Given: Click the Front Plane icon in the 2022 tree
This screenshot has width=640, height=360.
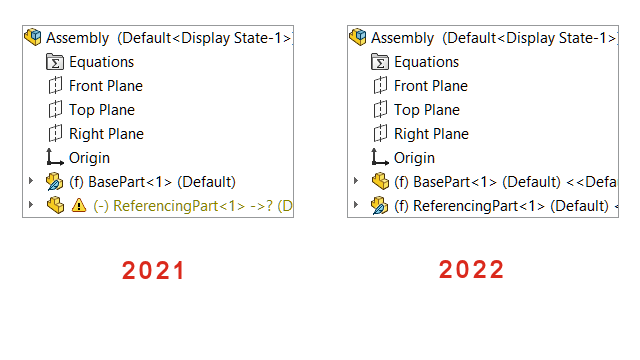Looking at the screenshot, I should click(x=380, y=86).
